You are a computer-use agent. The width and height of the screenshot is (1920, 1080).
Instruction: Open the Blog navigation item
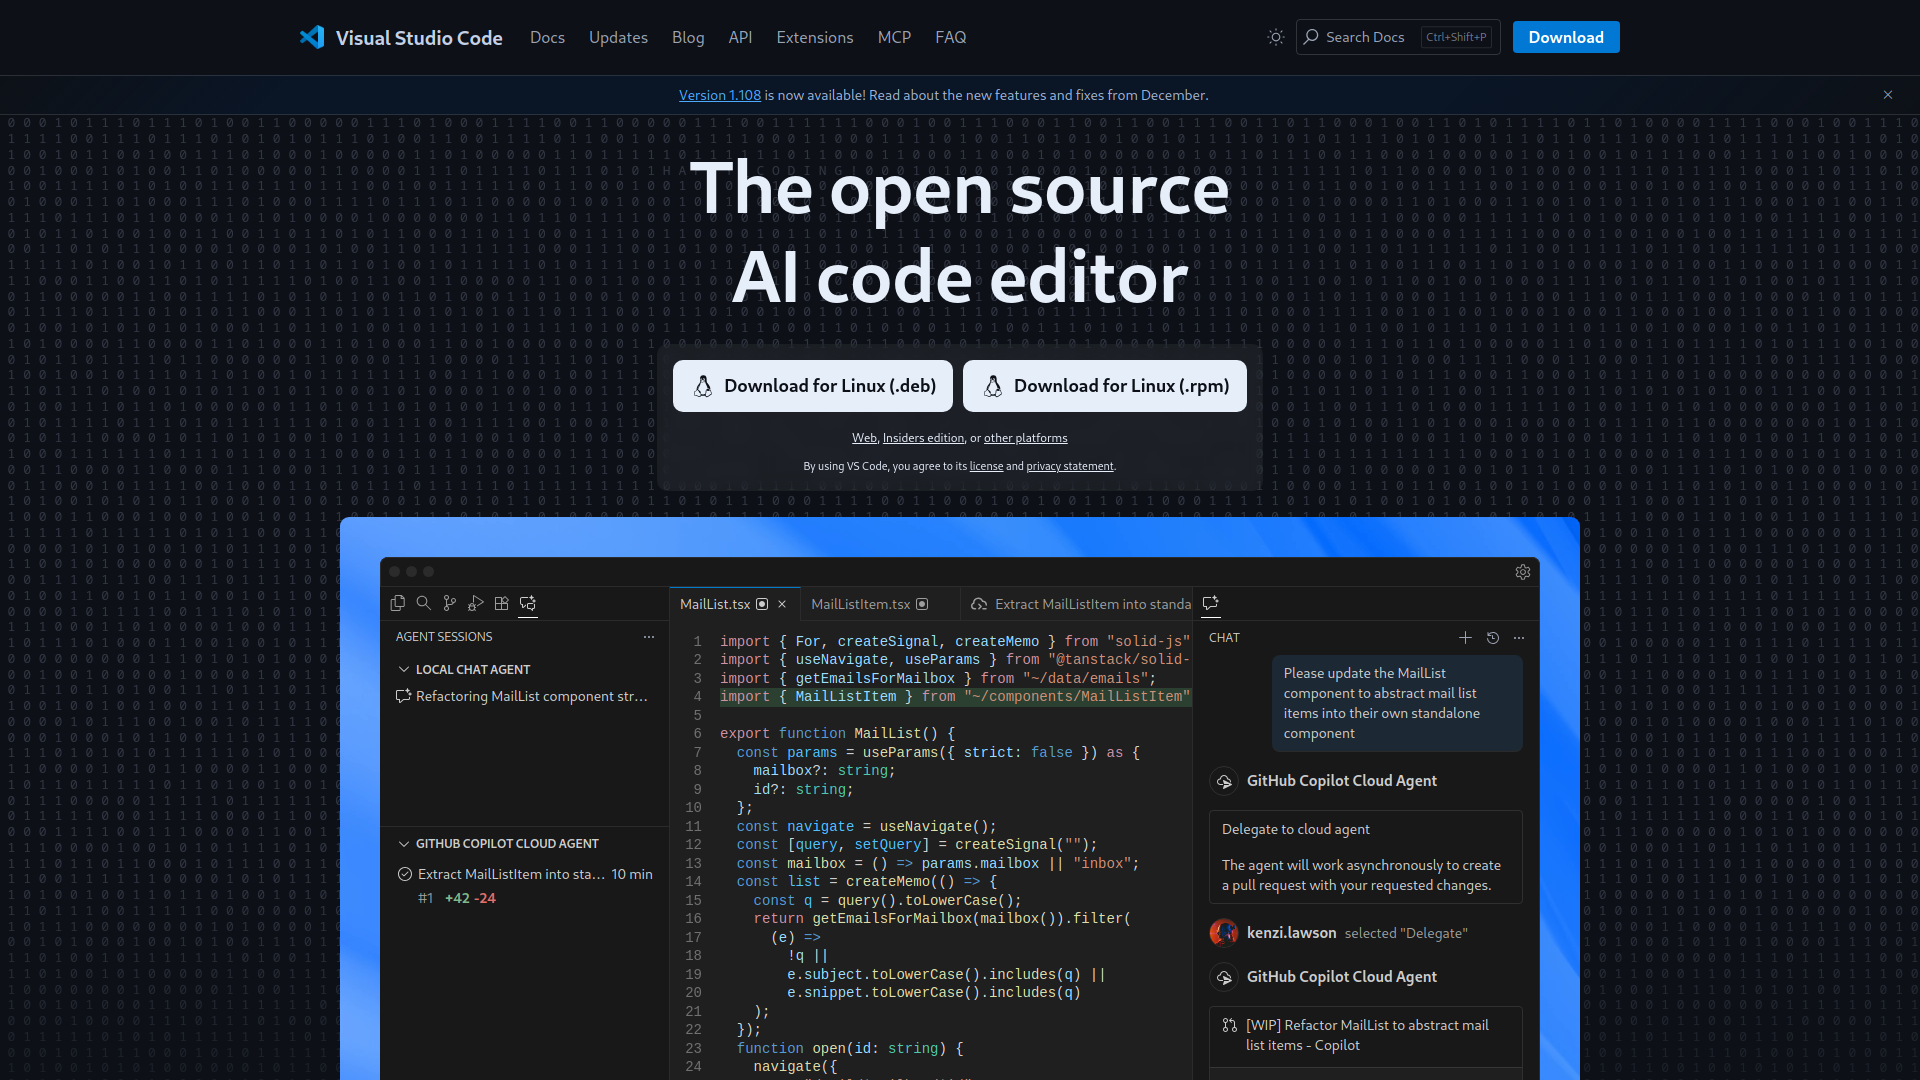(688, 37)
